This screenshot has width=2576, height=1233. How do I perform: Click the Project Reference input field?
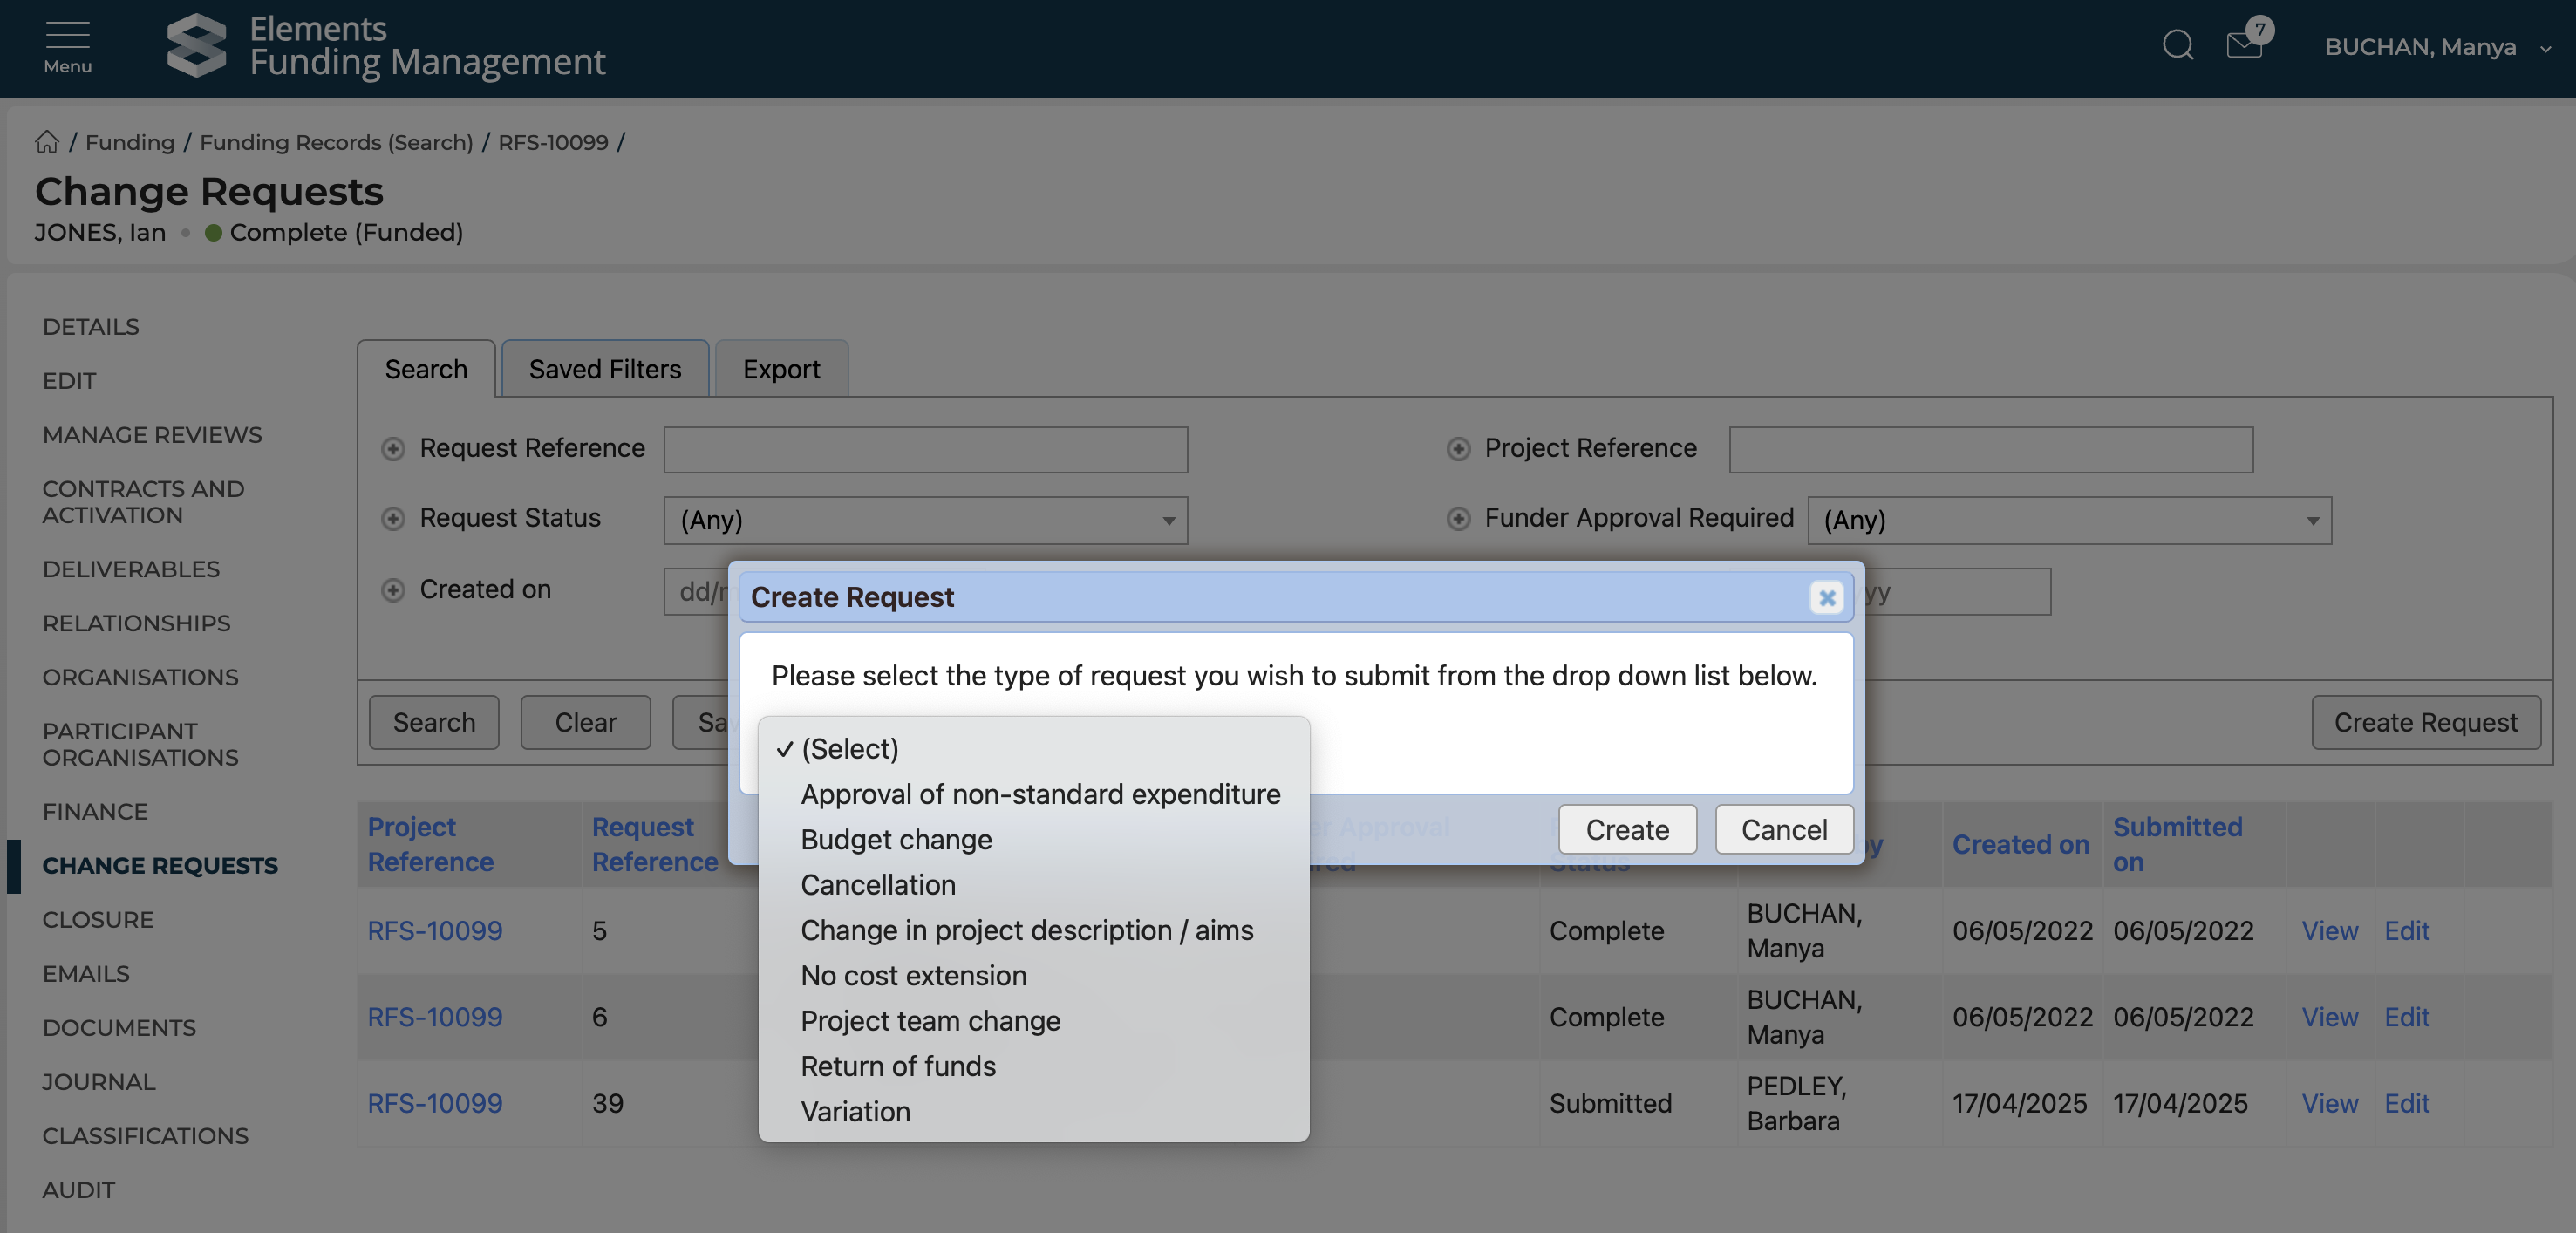(1990, 449)
